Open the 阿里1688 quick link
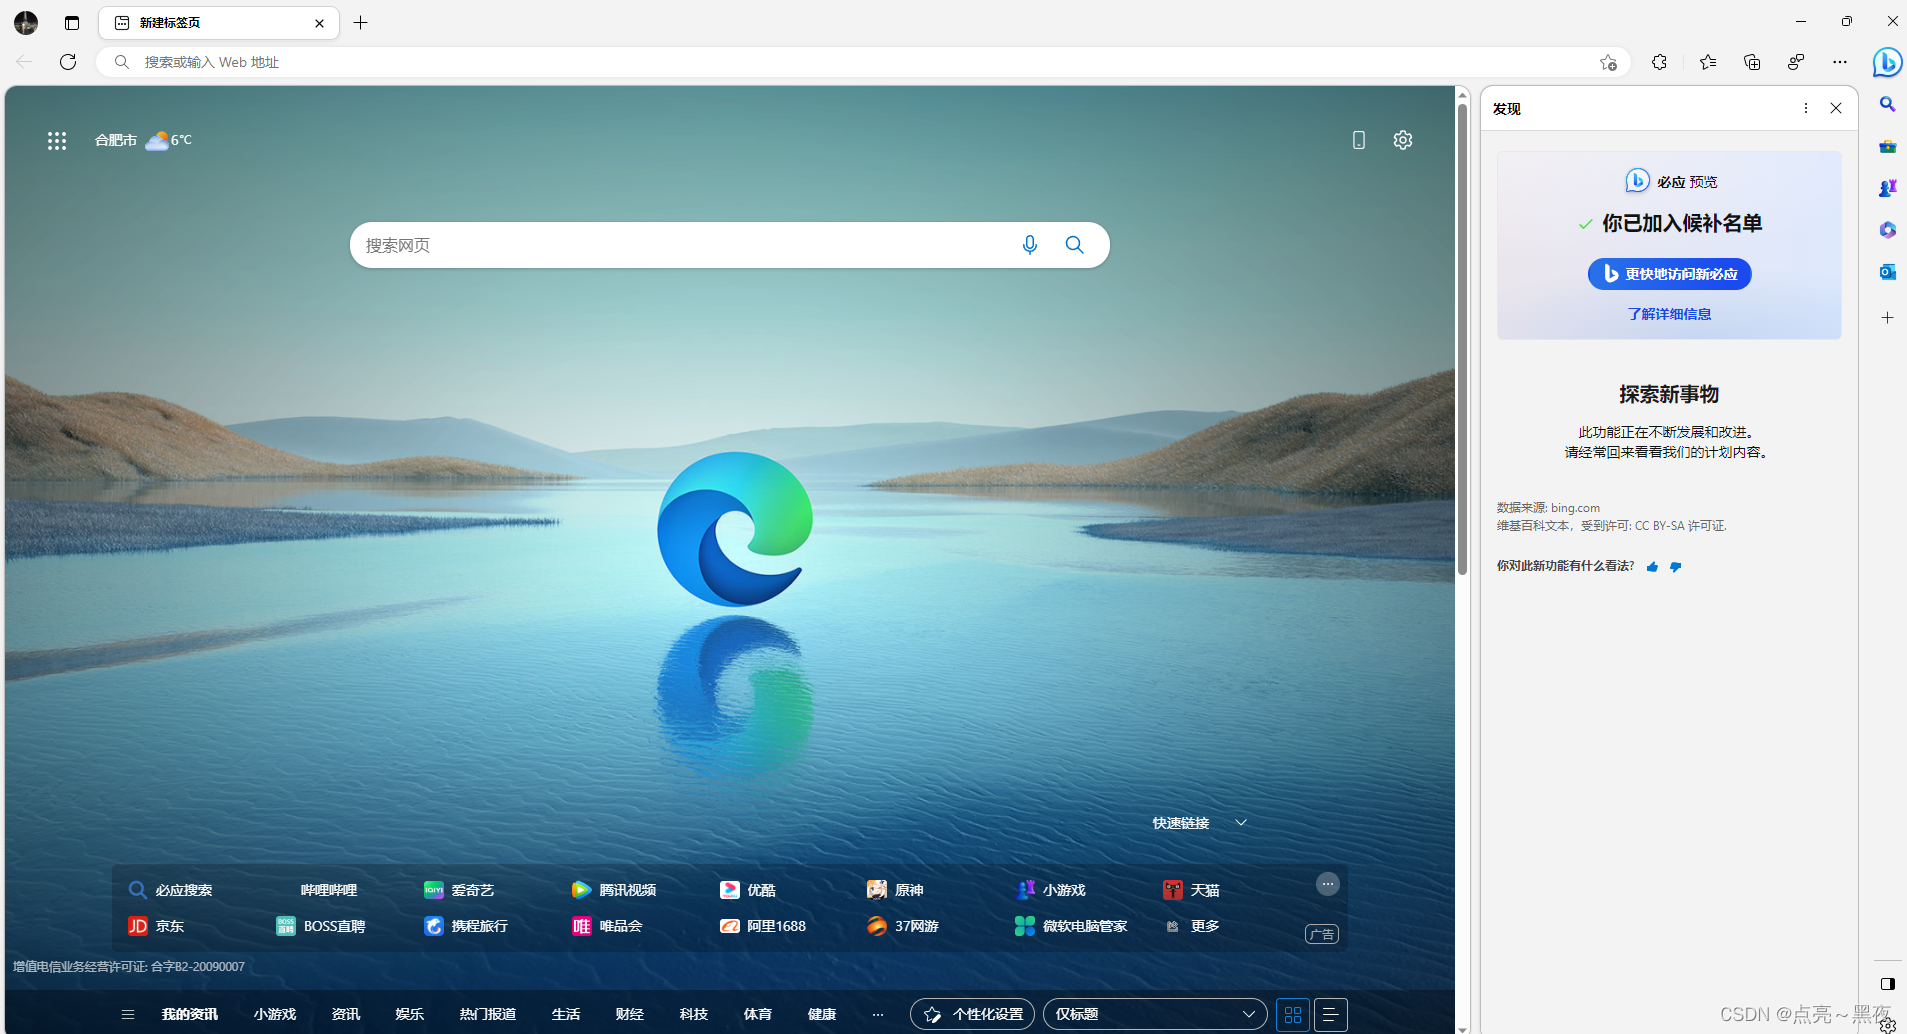The image size is (1907, 1034). pyautogui.click(x=763, y=926)
